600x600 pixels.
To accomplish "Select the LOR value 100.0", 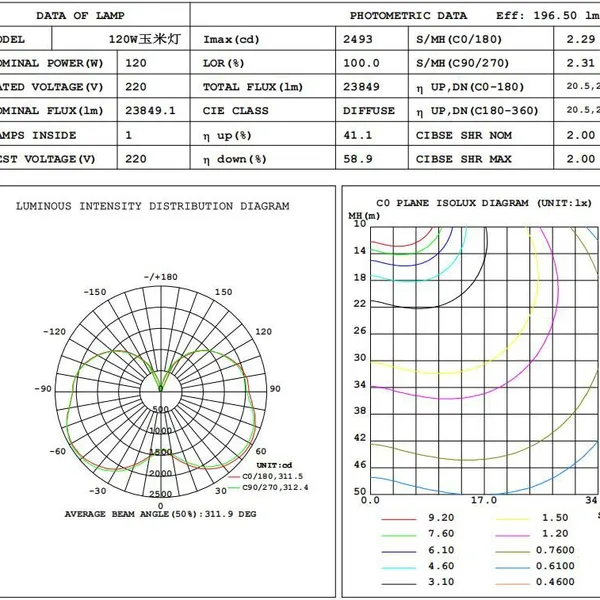I will [x=361, y=63].
